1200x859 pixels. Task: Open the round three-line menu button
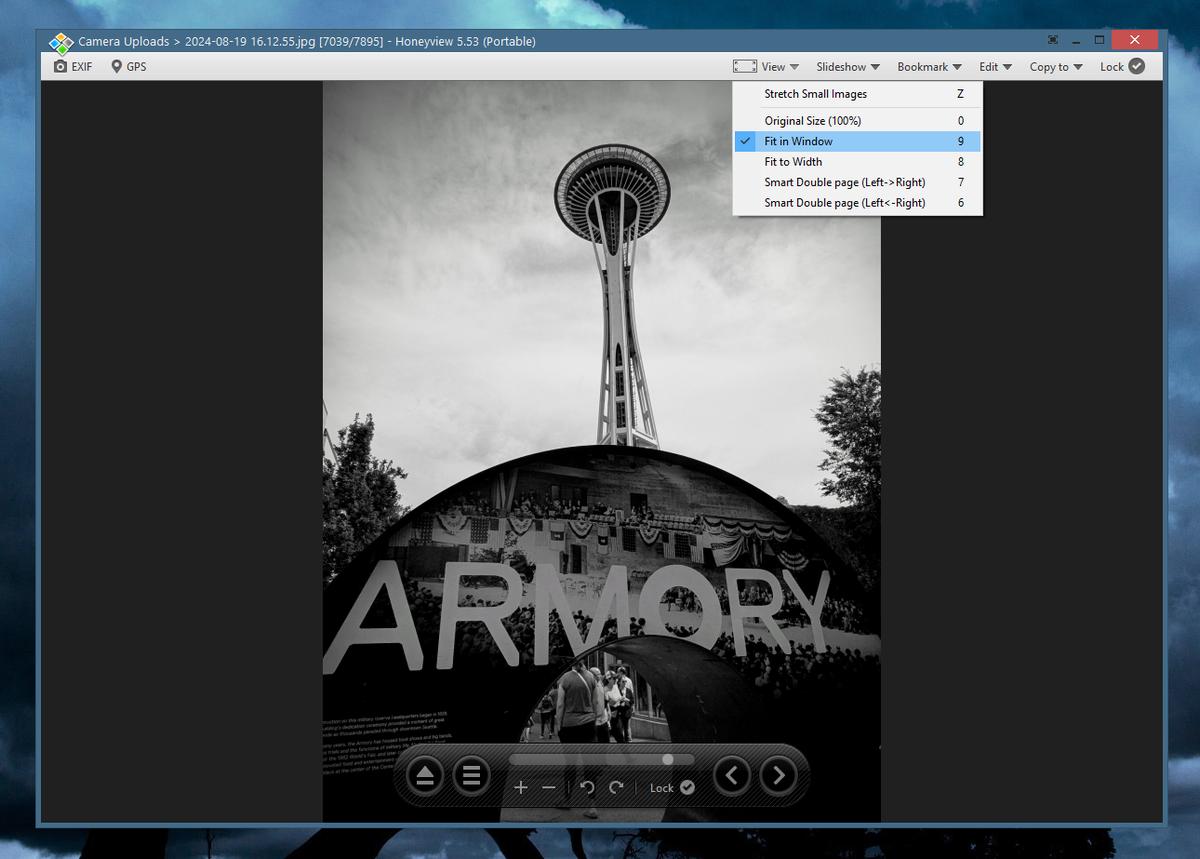[472, 775]
